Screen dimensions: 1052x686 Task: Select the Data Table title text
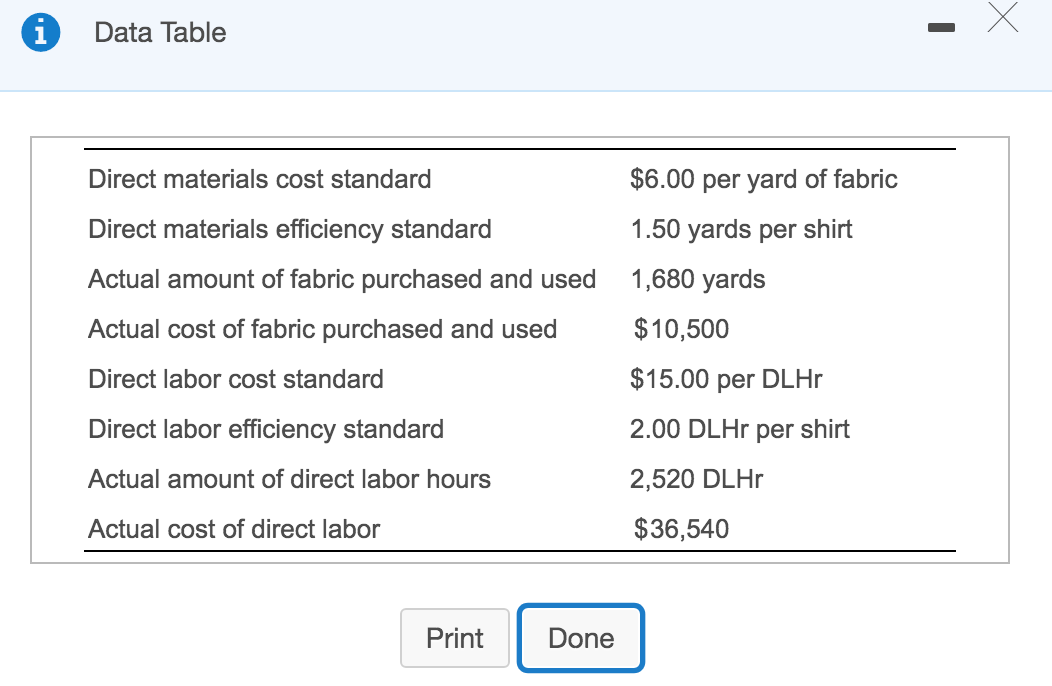159,32
